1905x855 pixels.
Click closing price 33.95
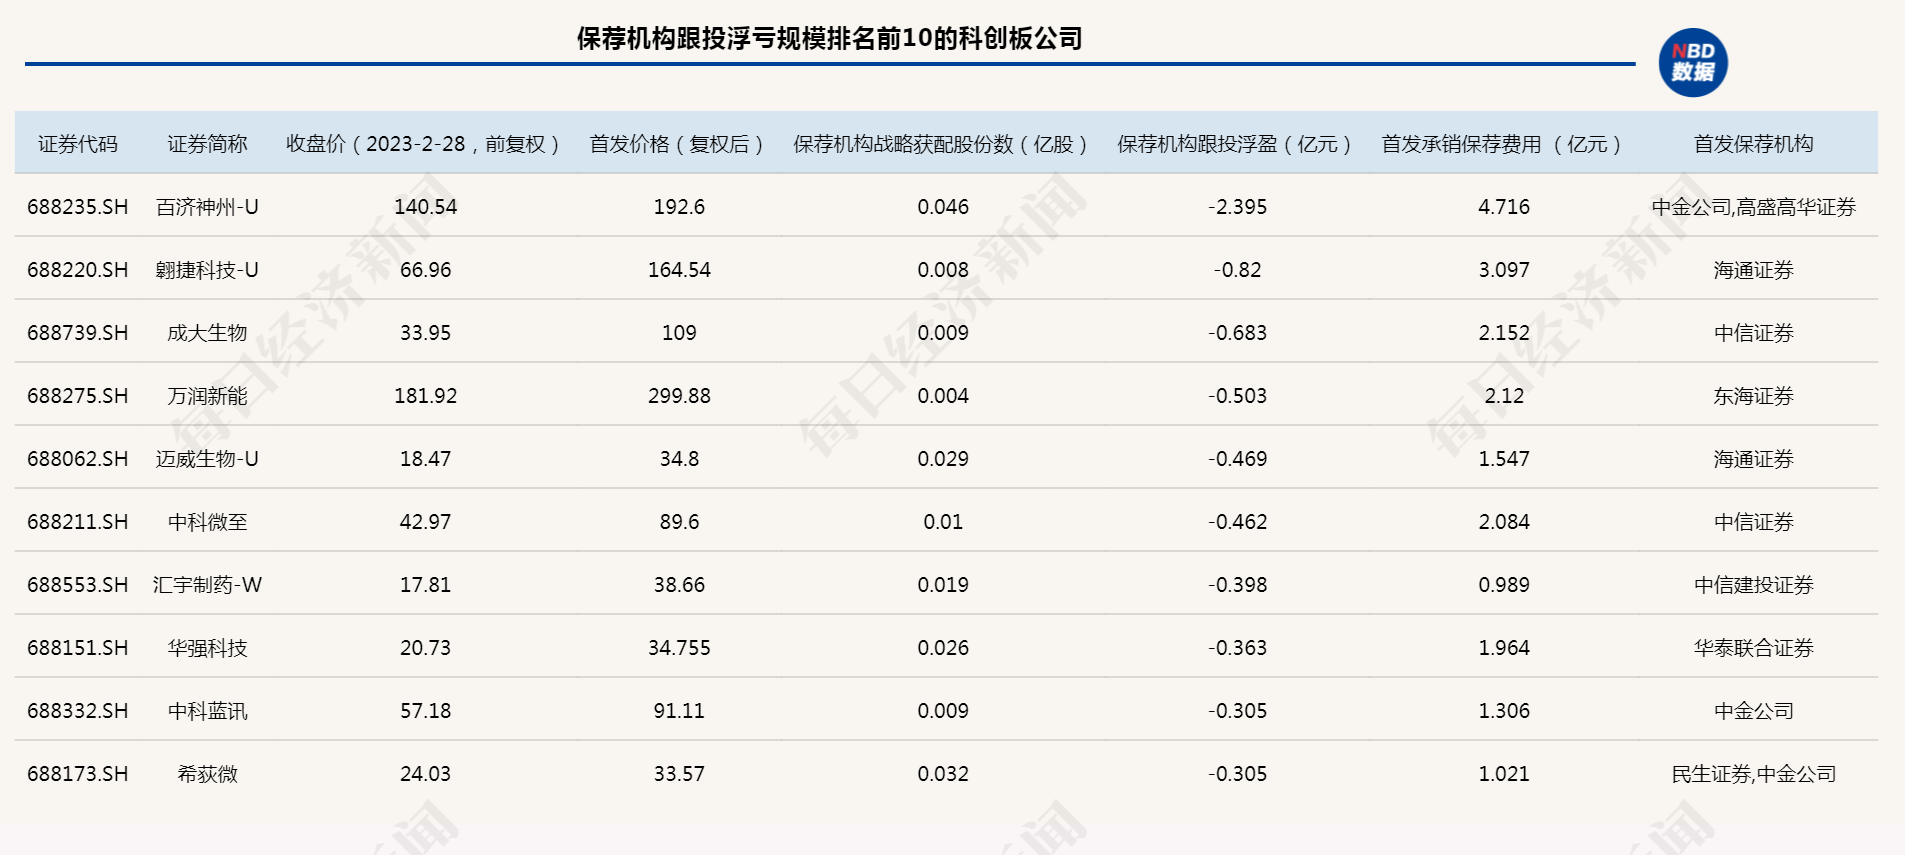(425, 333)
